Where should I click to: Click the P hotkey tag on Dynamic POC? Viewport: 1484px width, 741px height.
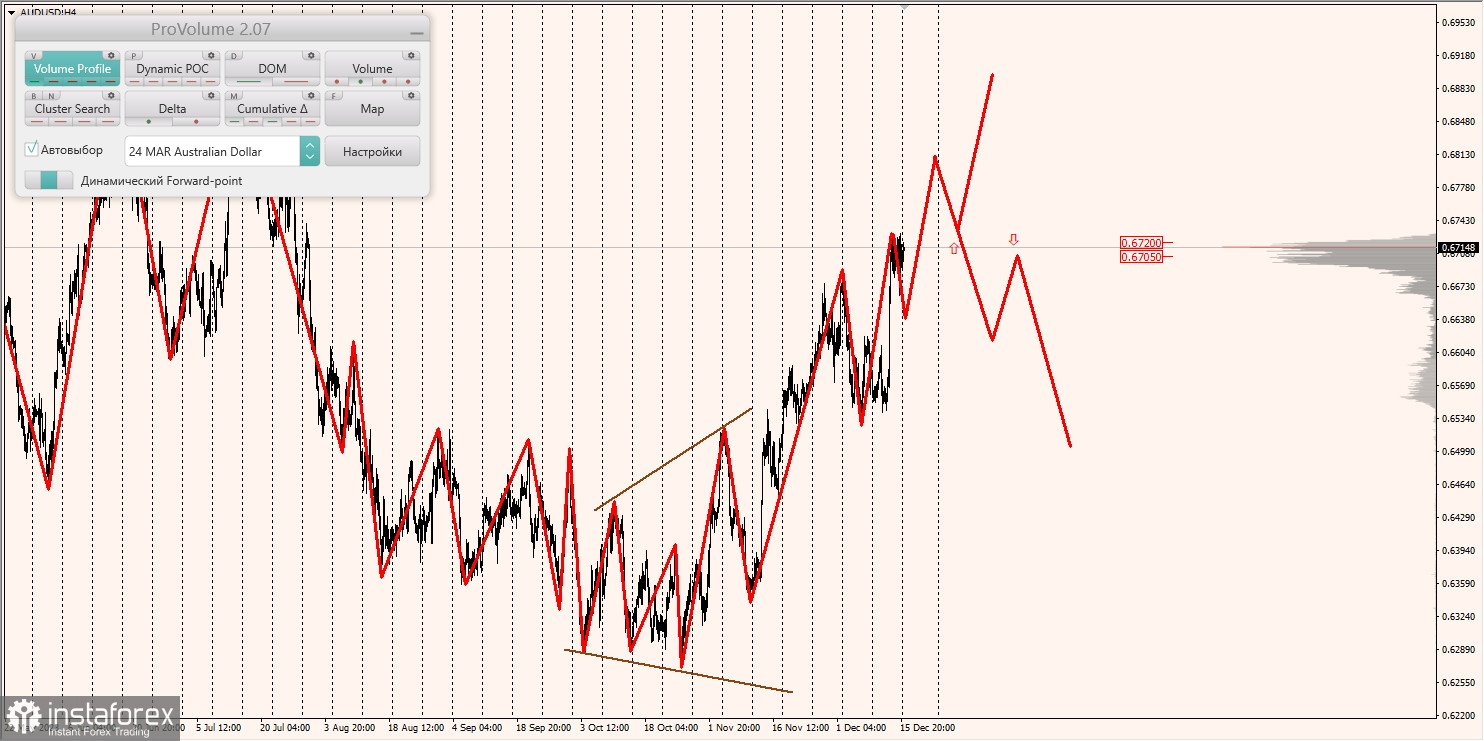coord(135,56)
